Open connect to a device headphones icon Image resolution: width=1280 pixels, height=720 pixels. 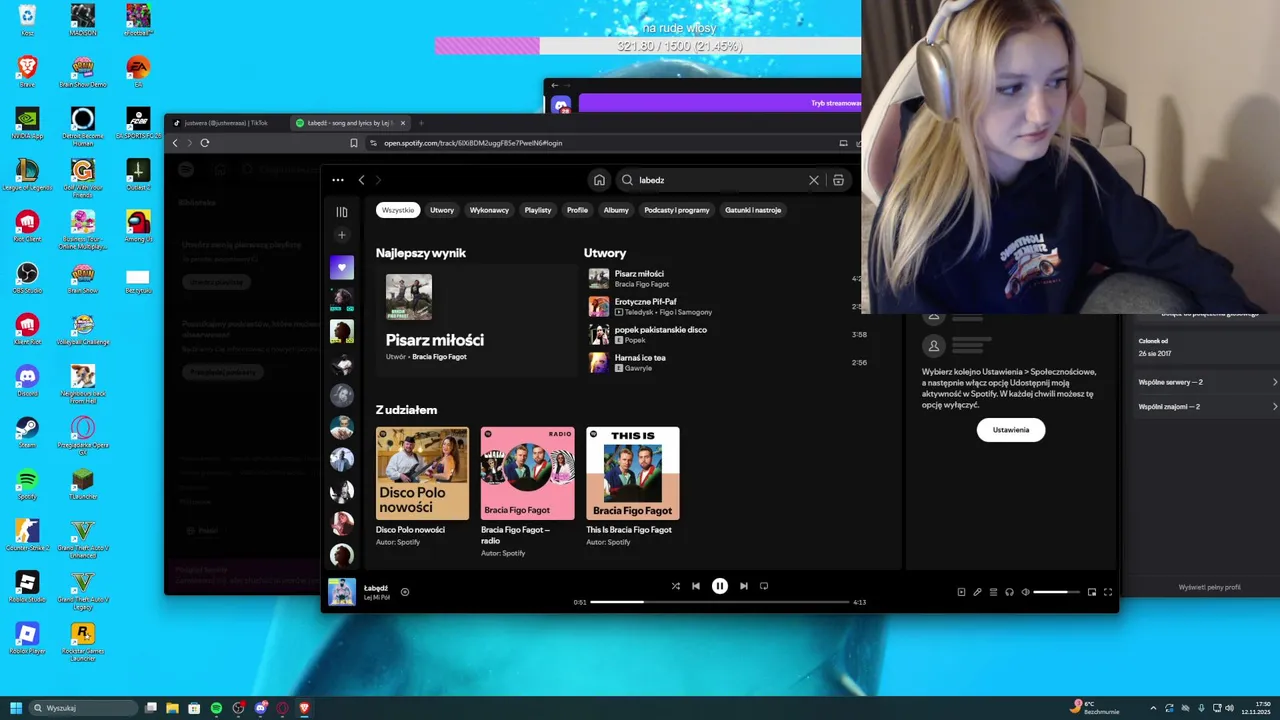1009,592
